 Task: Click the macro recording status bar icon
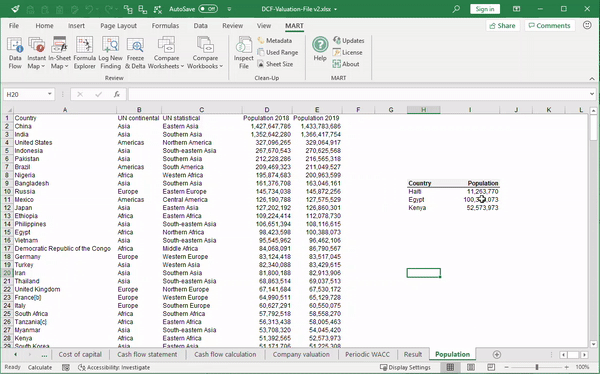click(66, 367)
